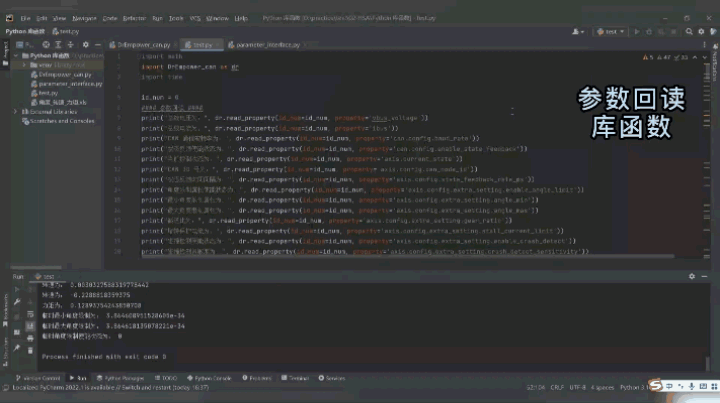Select parameter_interface.py in project tree
Viewport: 720px width, 403px height.
pyautogui.click(x=67, y=84)
